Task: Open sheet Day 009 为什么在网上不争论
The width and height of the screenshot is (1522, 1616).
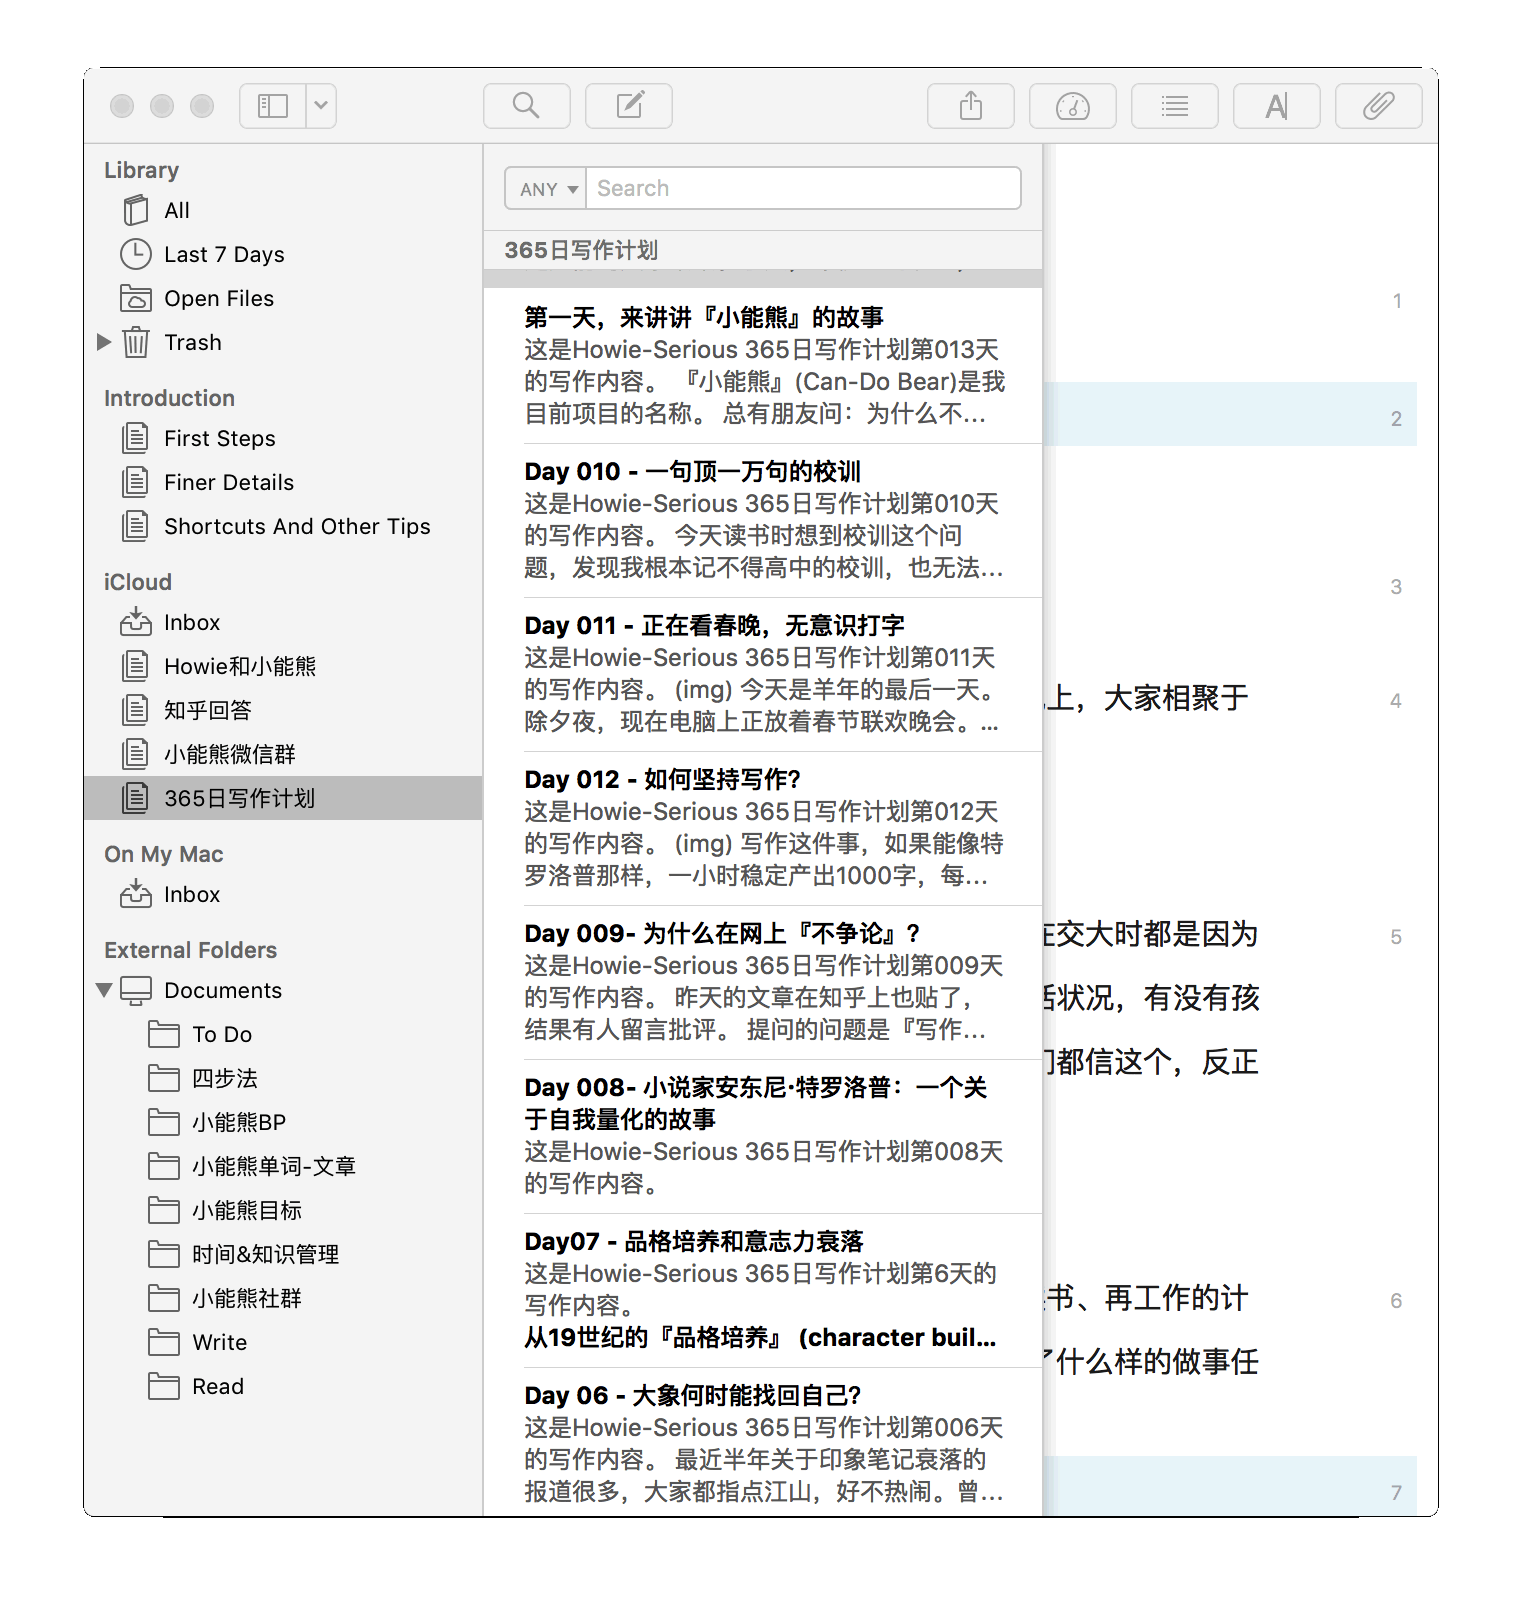Action: pyautogui.click(x=763, y=982)
